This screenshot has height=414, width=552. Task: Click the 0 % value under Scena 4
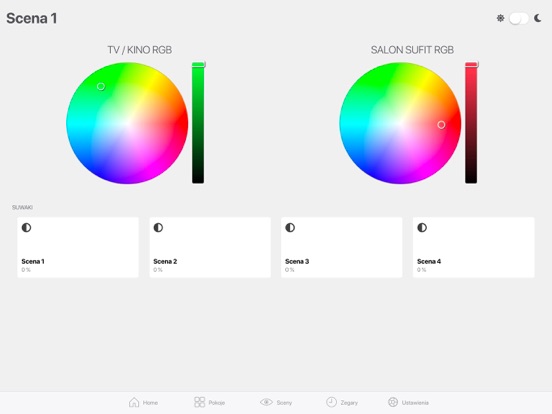(x=422, y=270)
